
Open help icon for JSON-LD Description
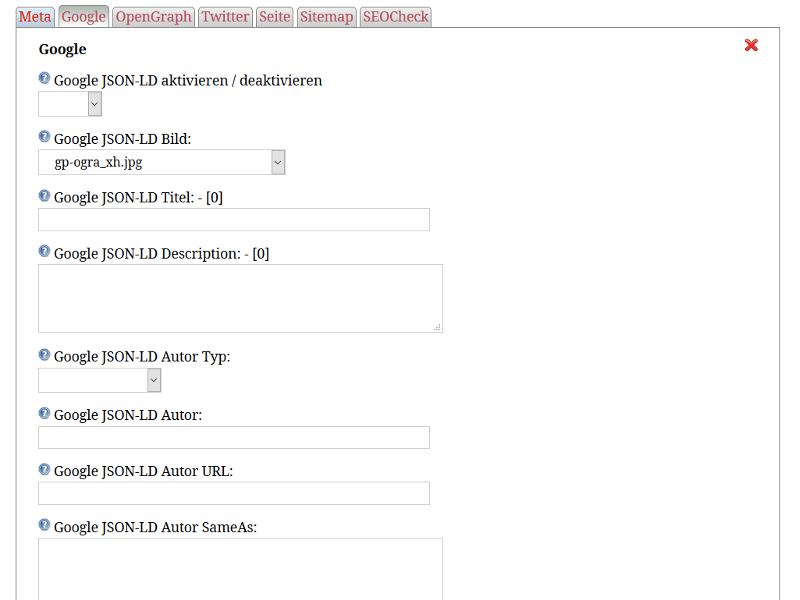tap(44, 251)
